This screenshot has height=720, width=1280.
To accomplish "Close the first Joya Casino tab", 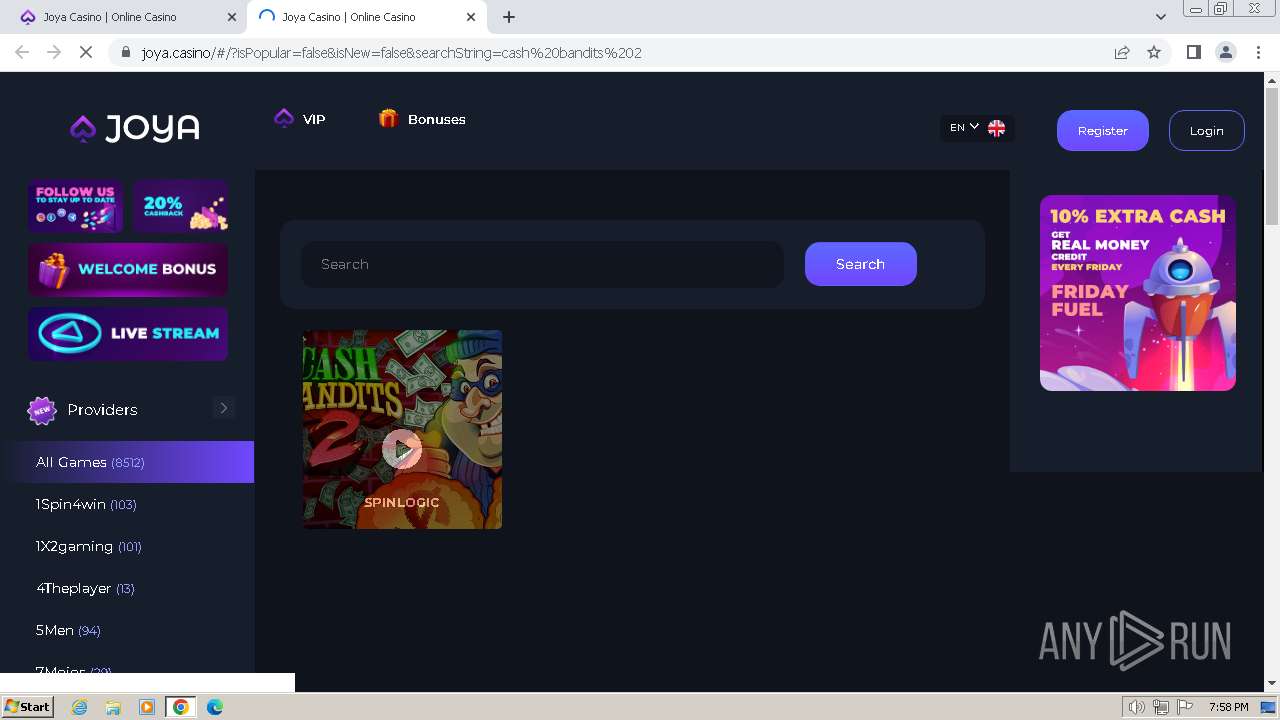I will [232, 17].
